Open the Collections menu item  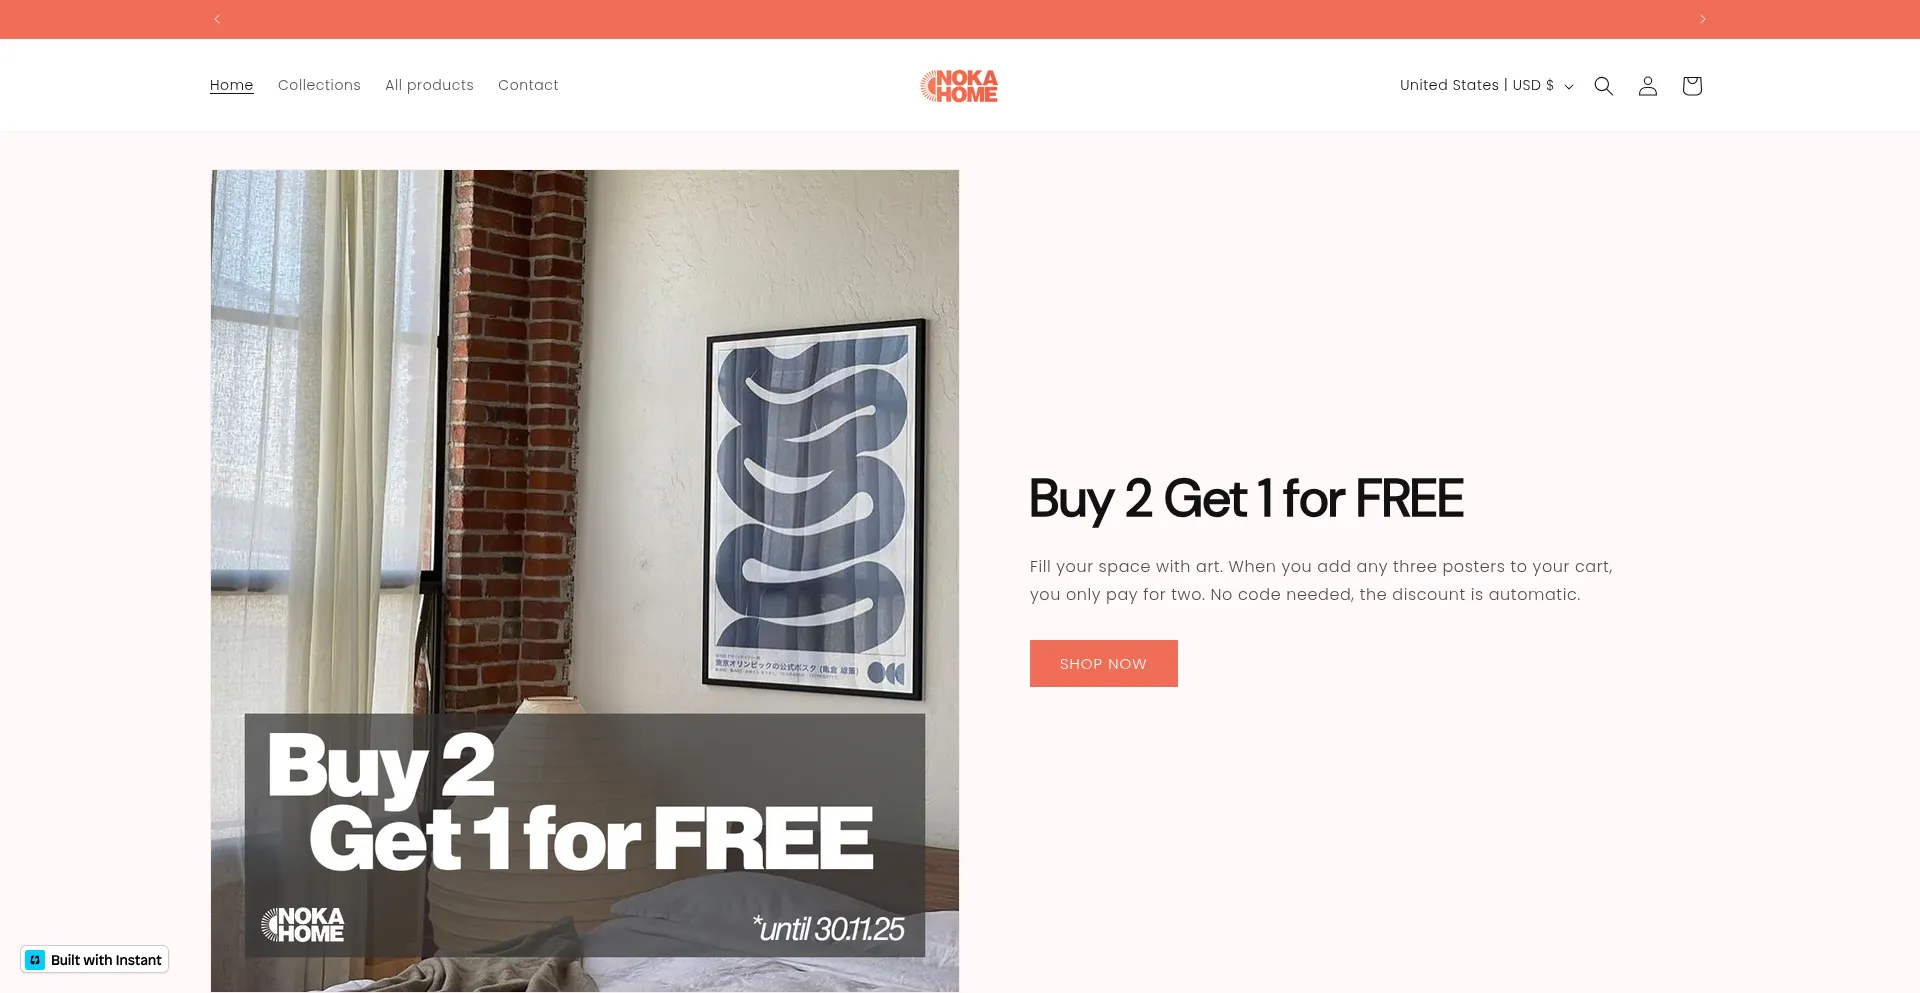tap(319, 86)
